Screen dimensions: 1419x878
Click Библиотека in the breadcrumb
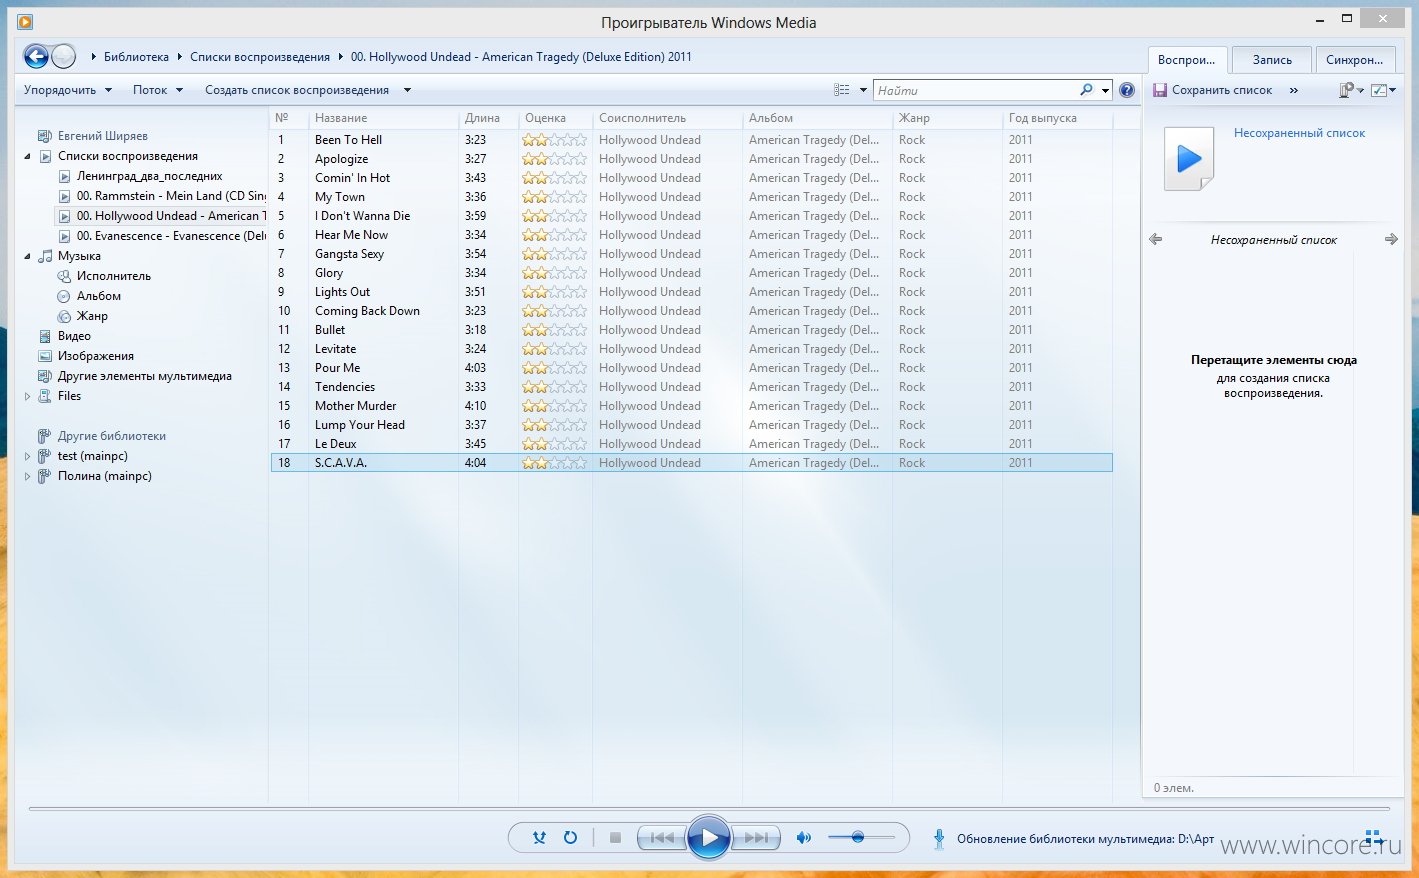136,57
